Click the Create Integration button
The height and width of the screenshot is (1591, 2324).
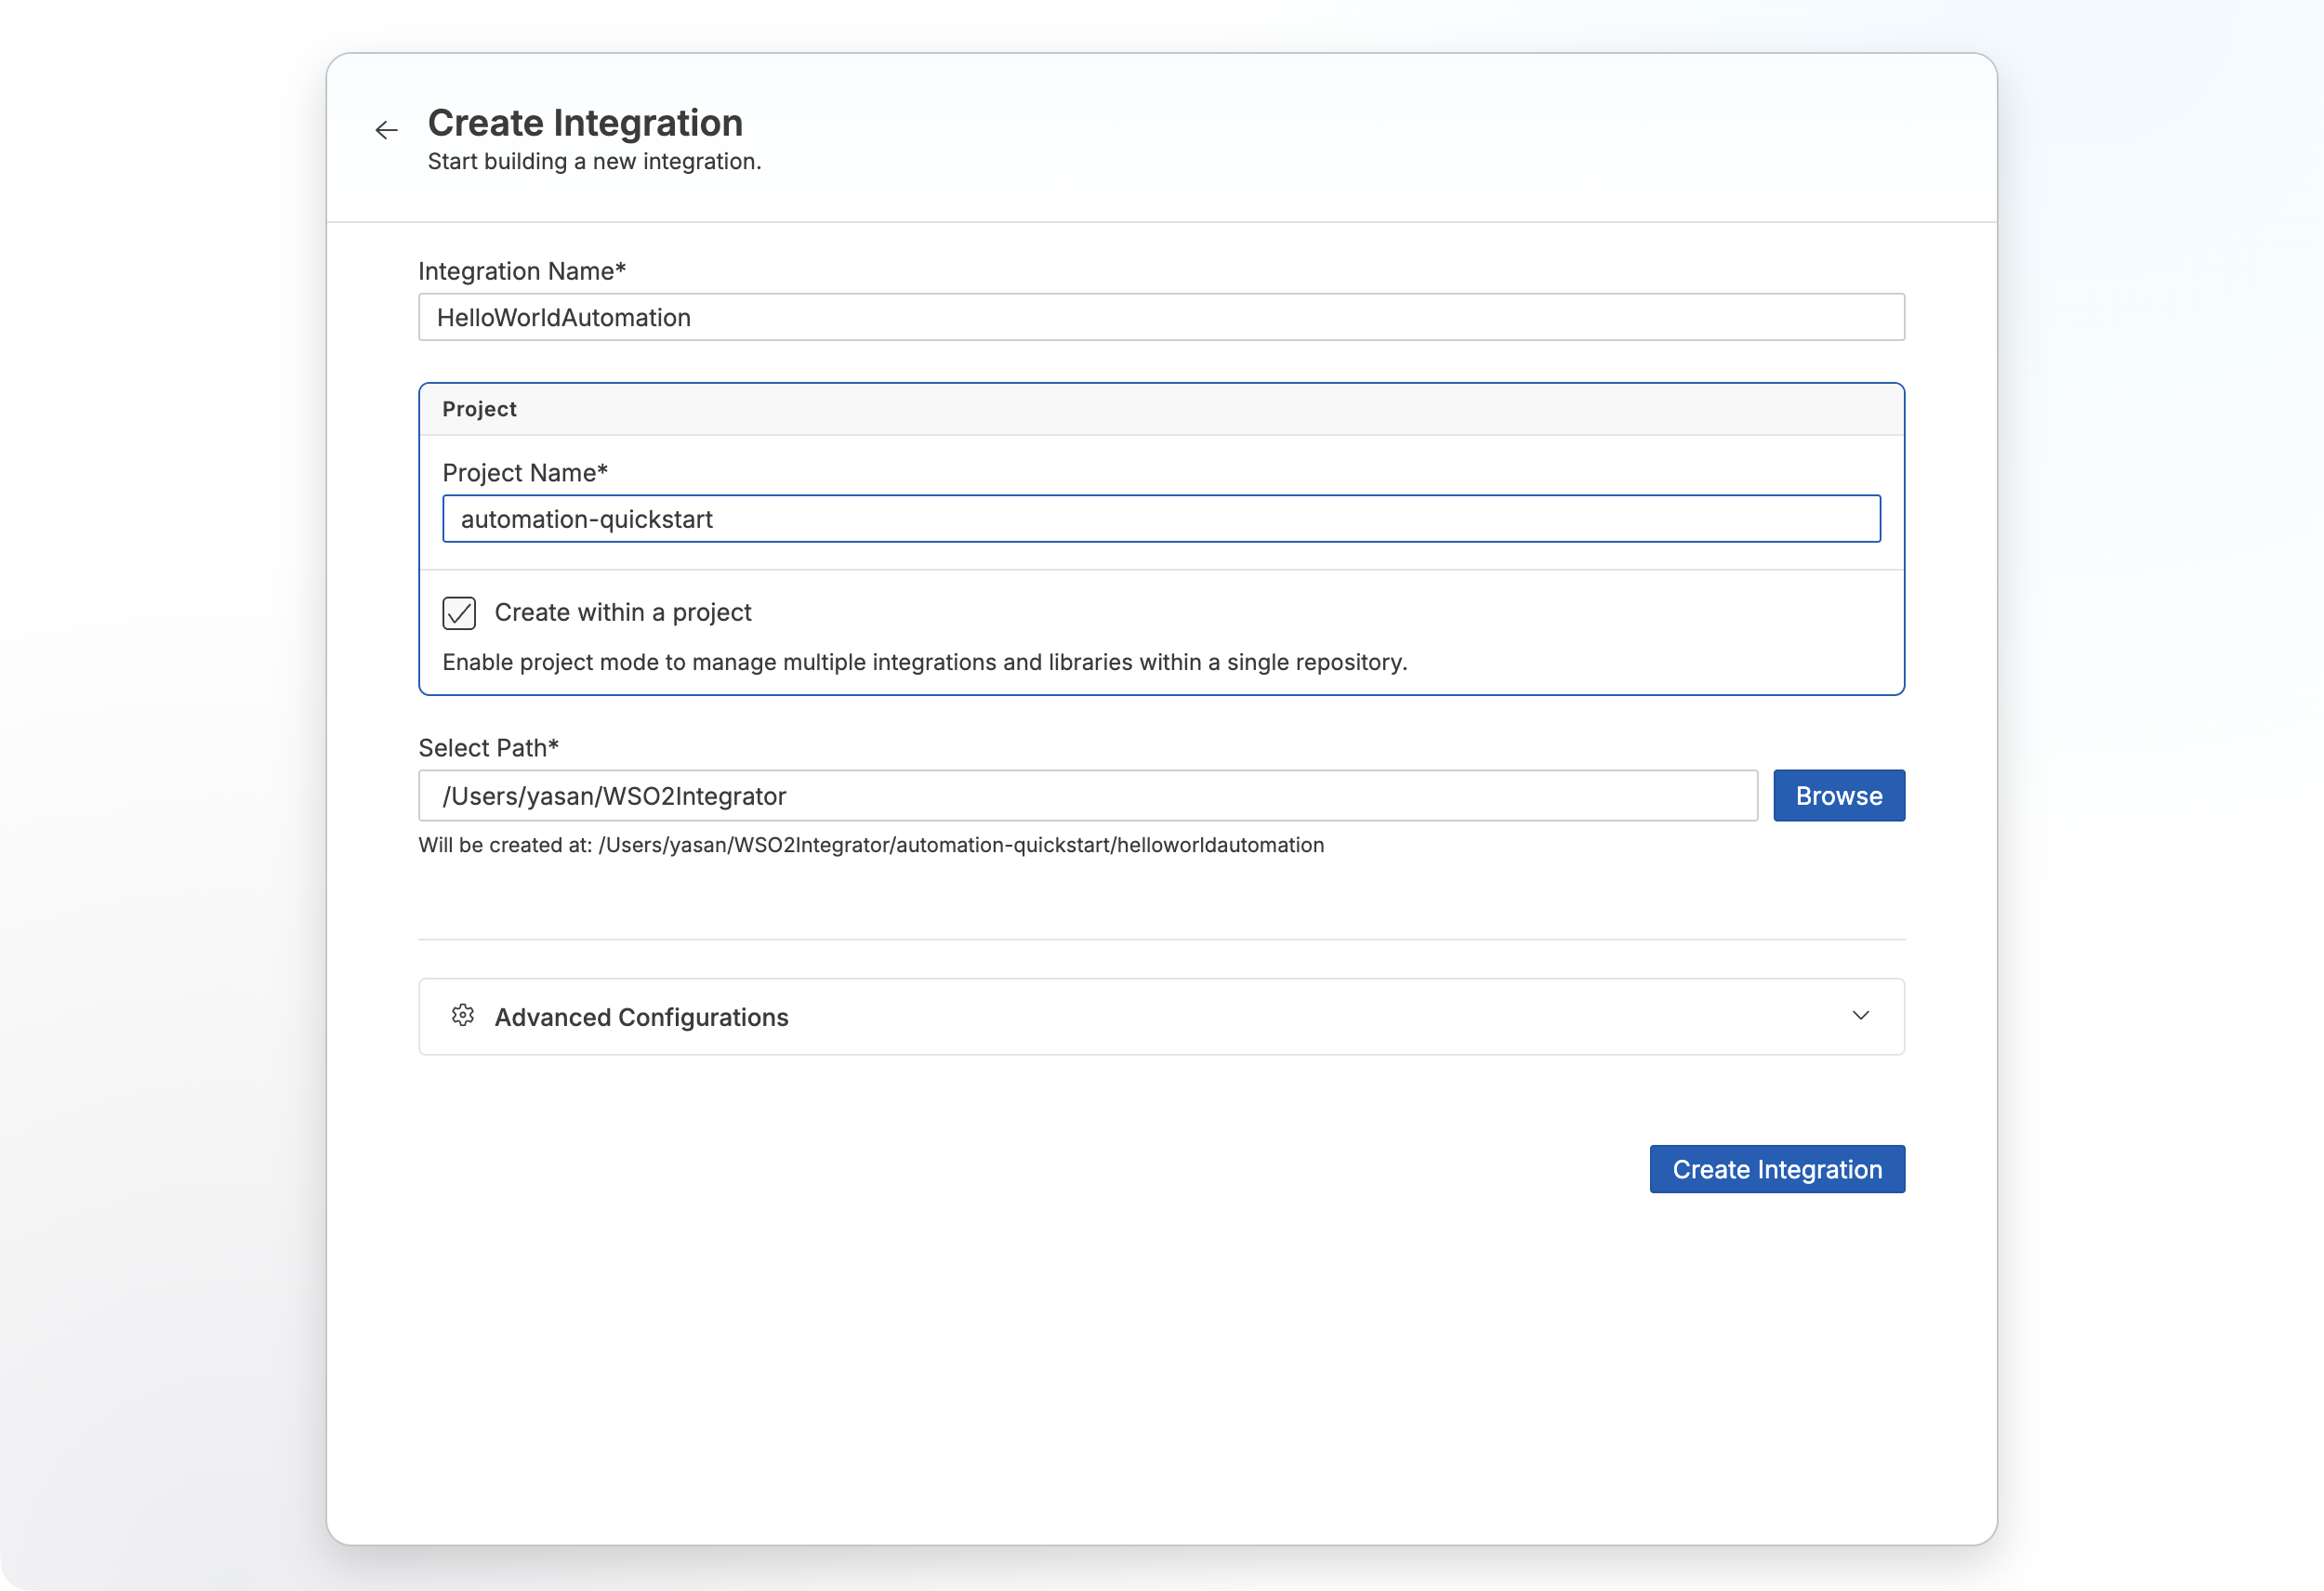[1776, 1169]
